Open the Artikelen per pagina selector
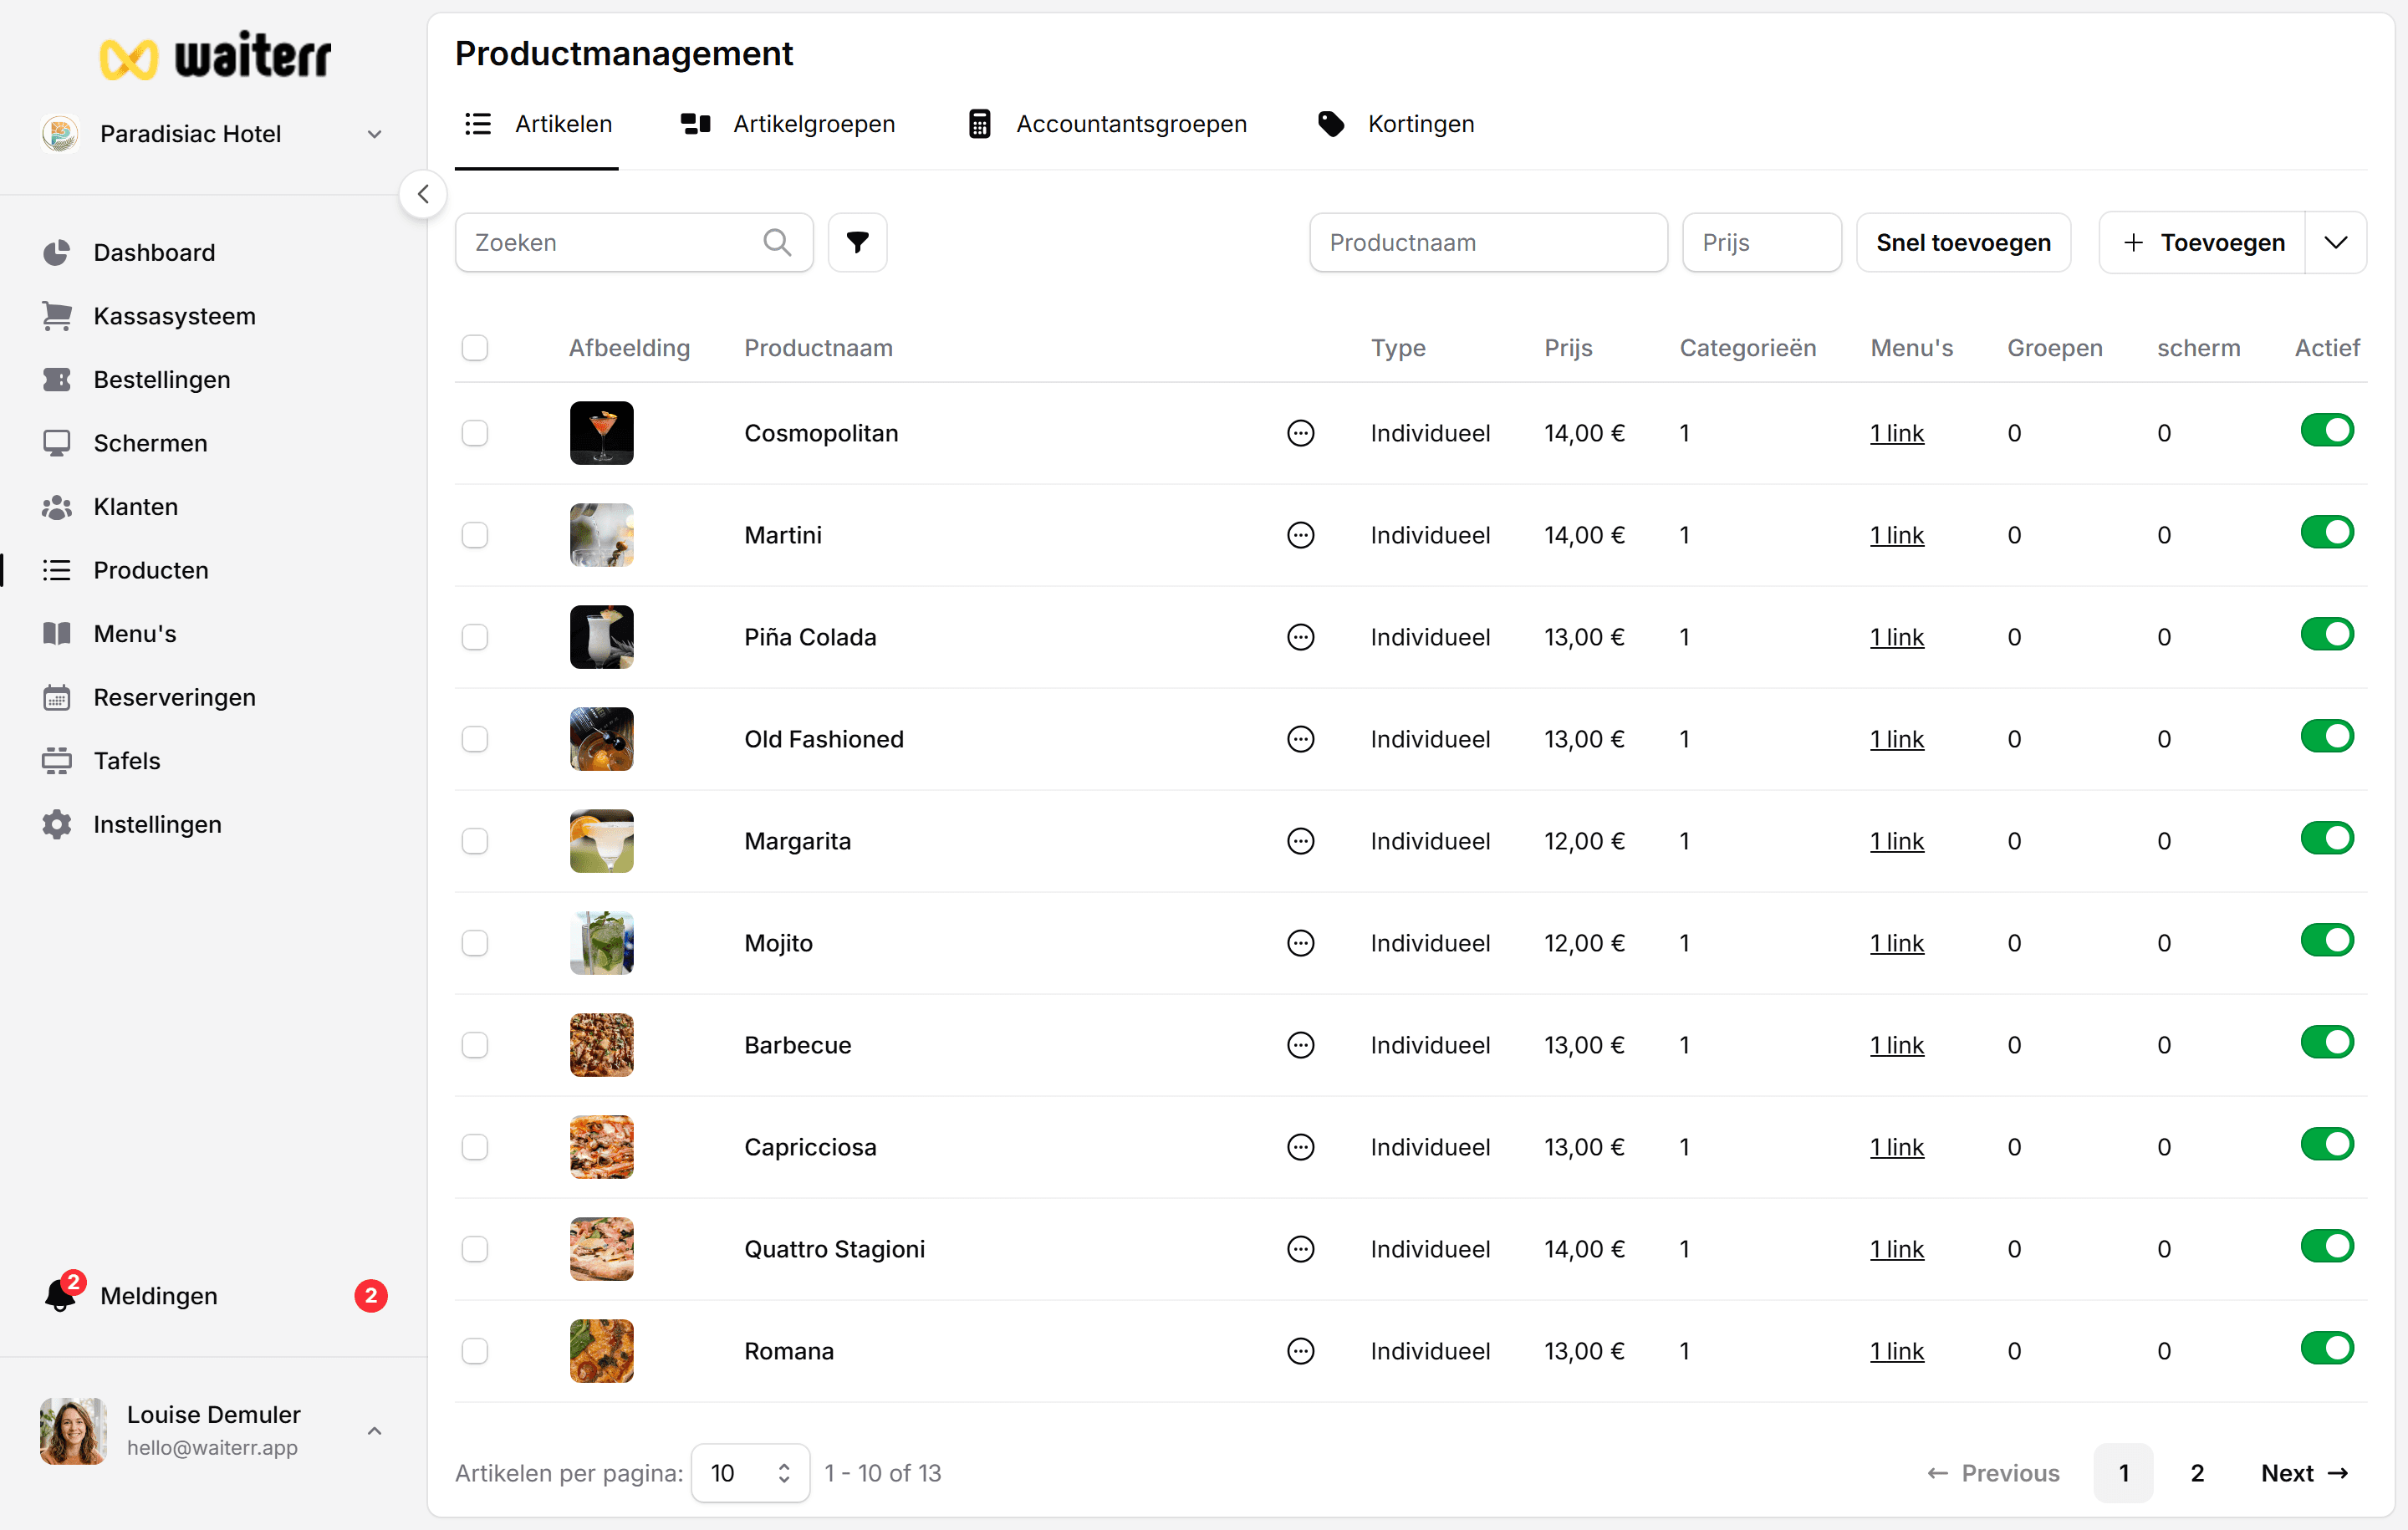The image size is (2408, 1530). coord(750,1472)
